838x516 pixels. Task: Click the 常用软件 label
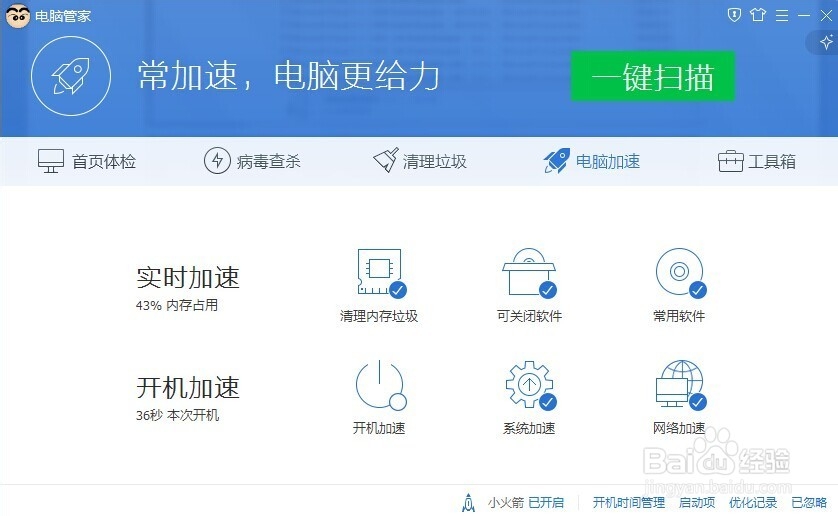[679, 316]
